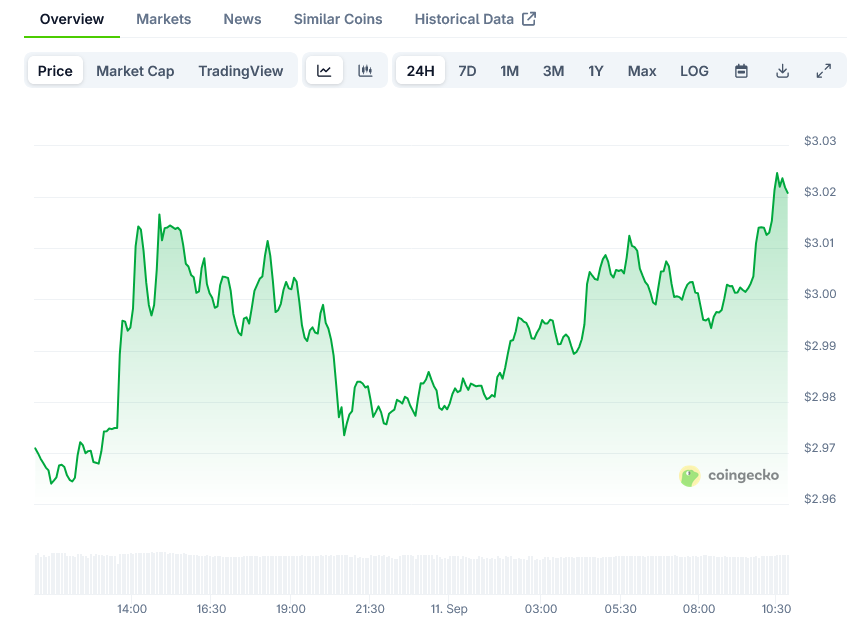
Task: Switch chart to Market Cap mode
Action: pos(135,71)
